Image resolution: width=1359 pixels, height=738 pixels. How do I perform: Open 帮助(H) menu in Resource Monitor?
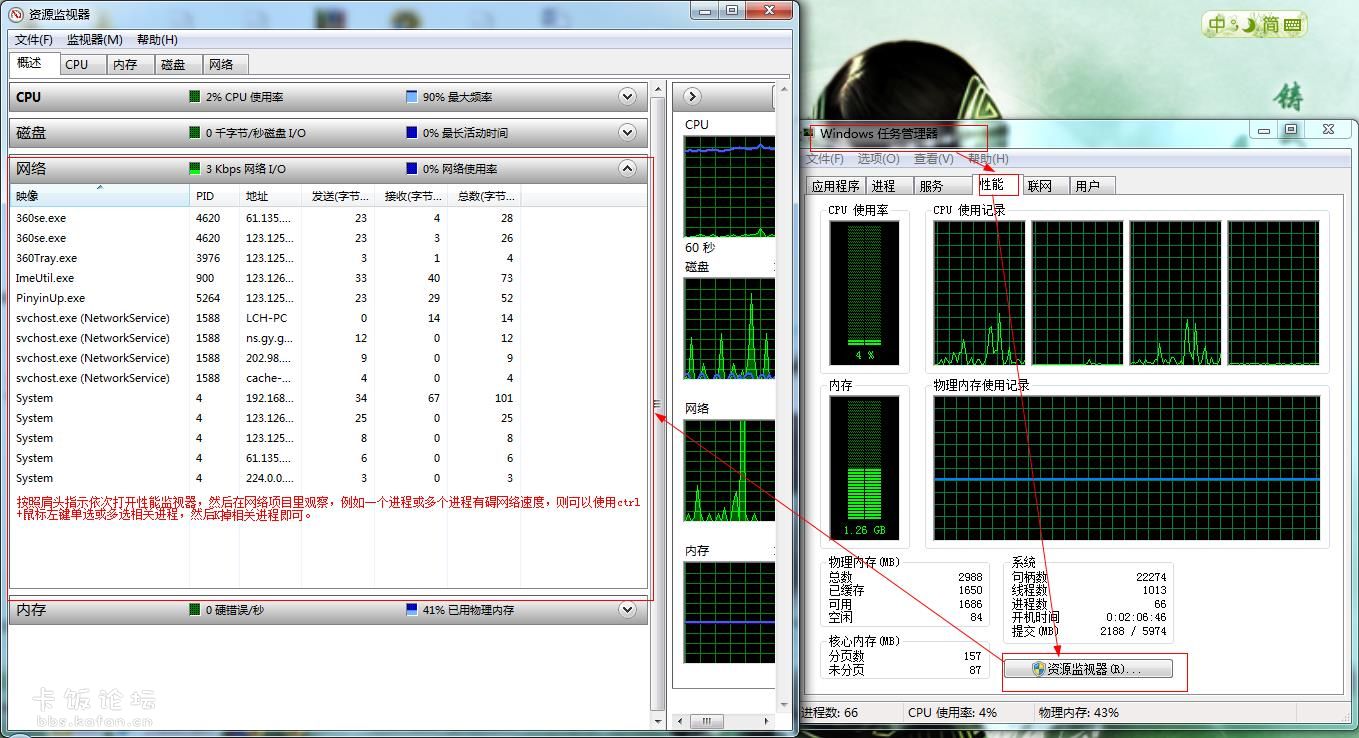[x=157, y=40]
